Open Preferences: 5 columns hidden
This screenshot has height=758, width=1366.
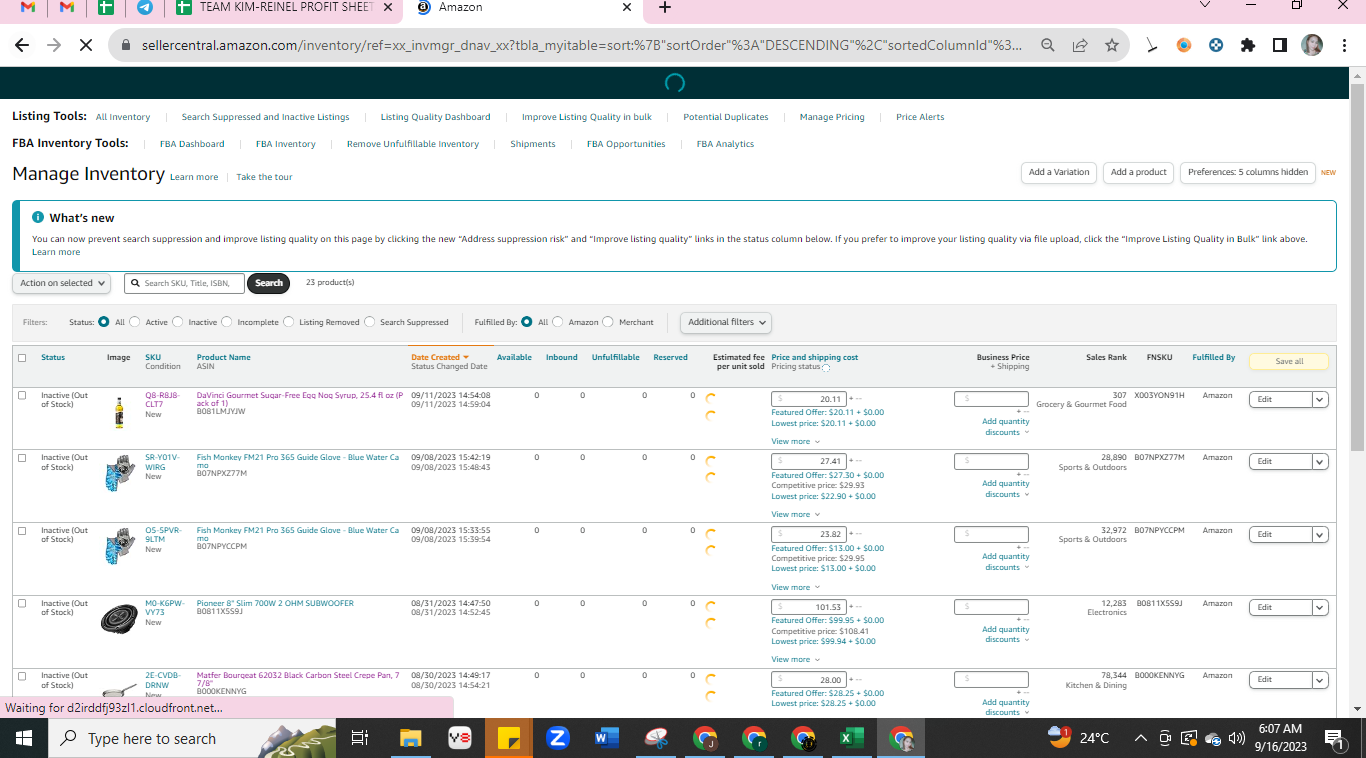pyautogui.click(x=1248, y=172)
